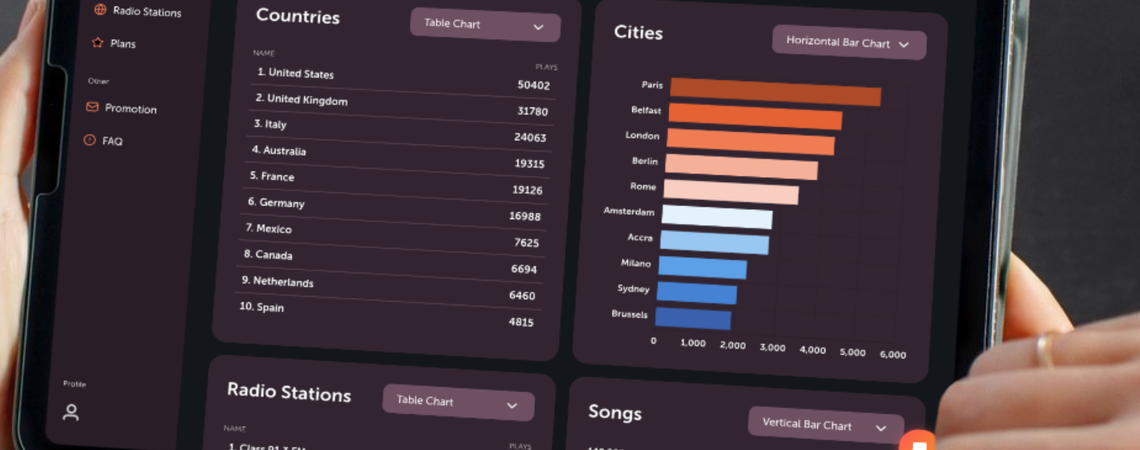Click plays value 6694
Screen dimensions: 1140x450
tap(523, 269)
